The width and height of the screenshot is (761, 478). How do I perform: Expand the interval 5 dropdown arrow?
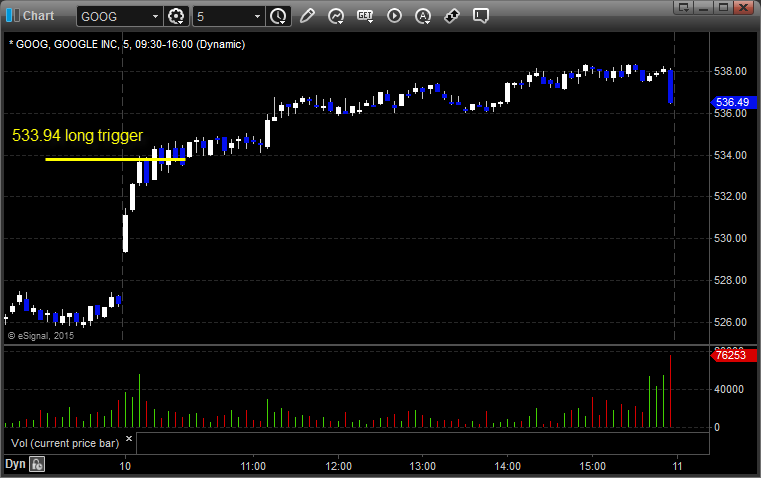257,16
